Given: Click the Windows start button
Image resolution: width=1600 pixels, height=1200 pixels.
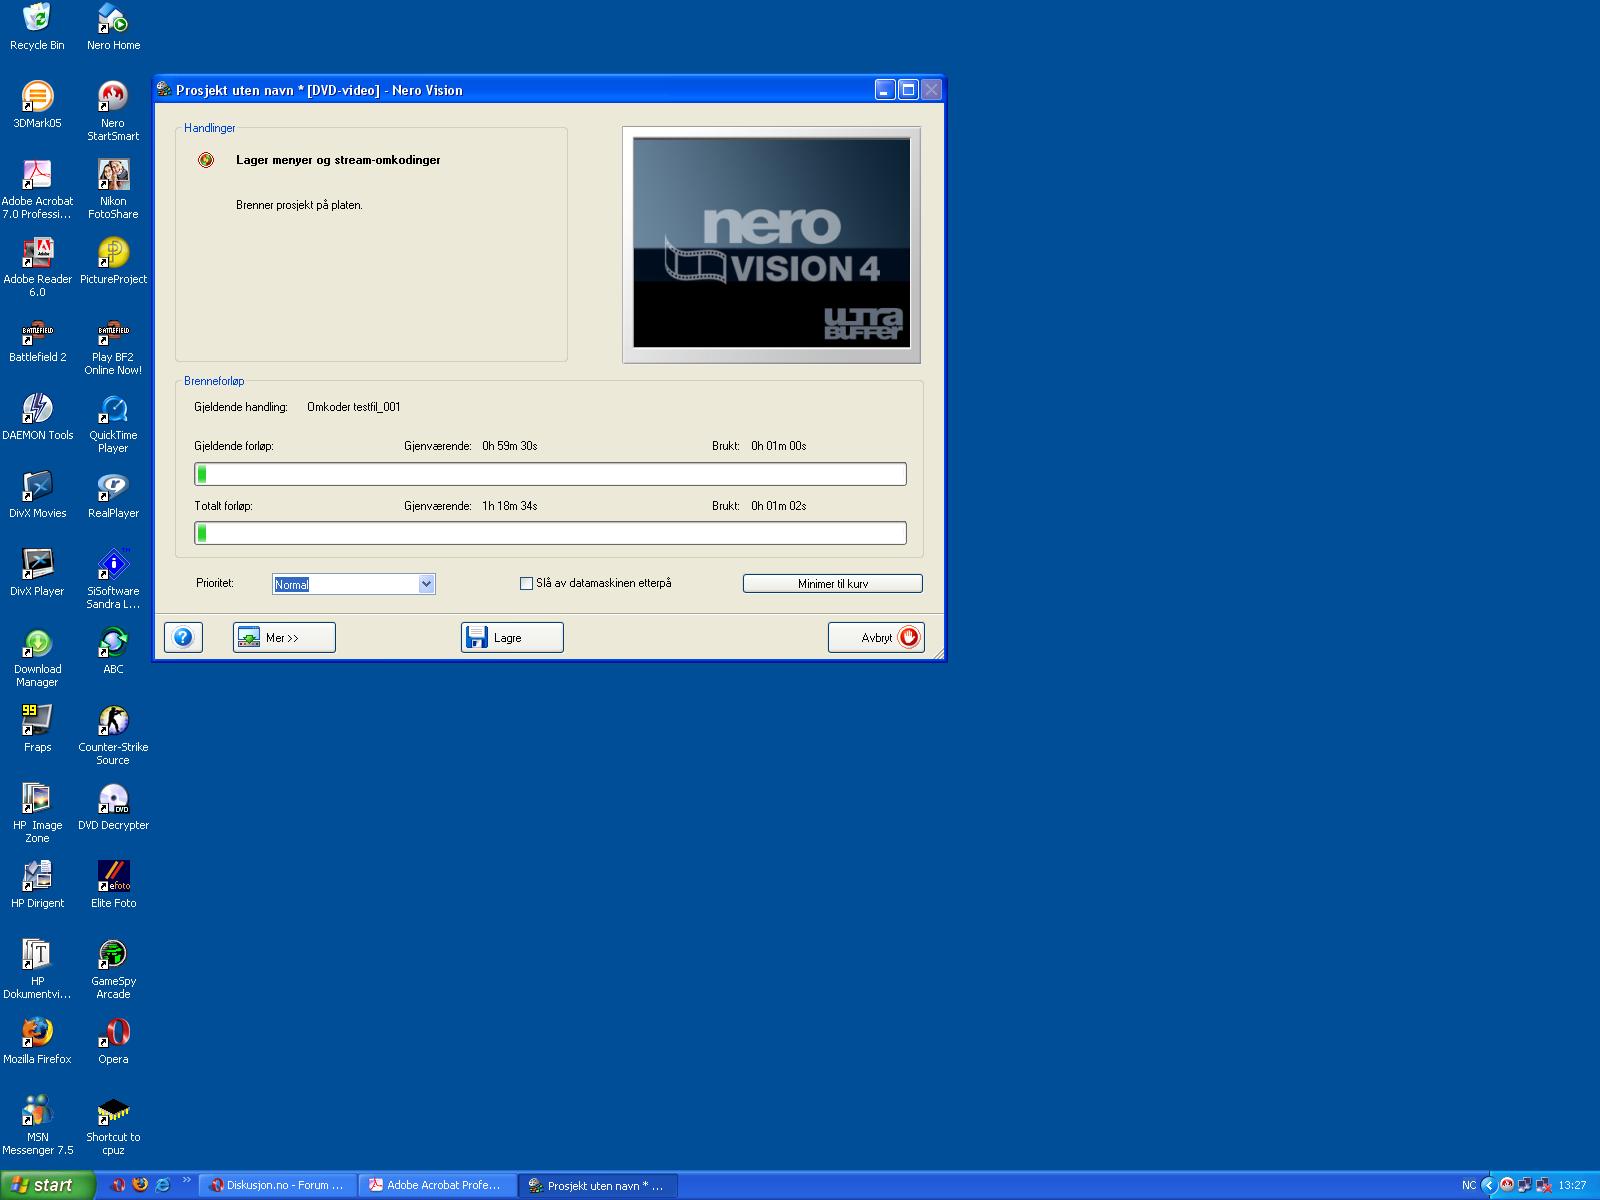Looking at the screenshot, I should click(47, 1185).
